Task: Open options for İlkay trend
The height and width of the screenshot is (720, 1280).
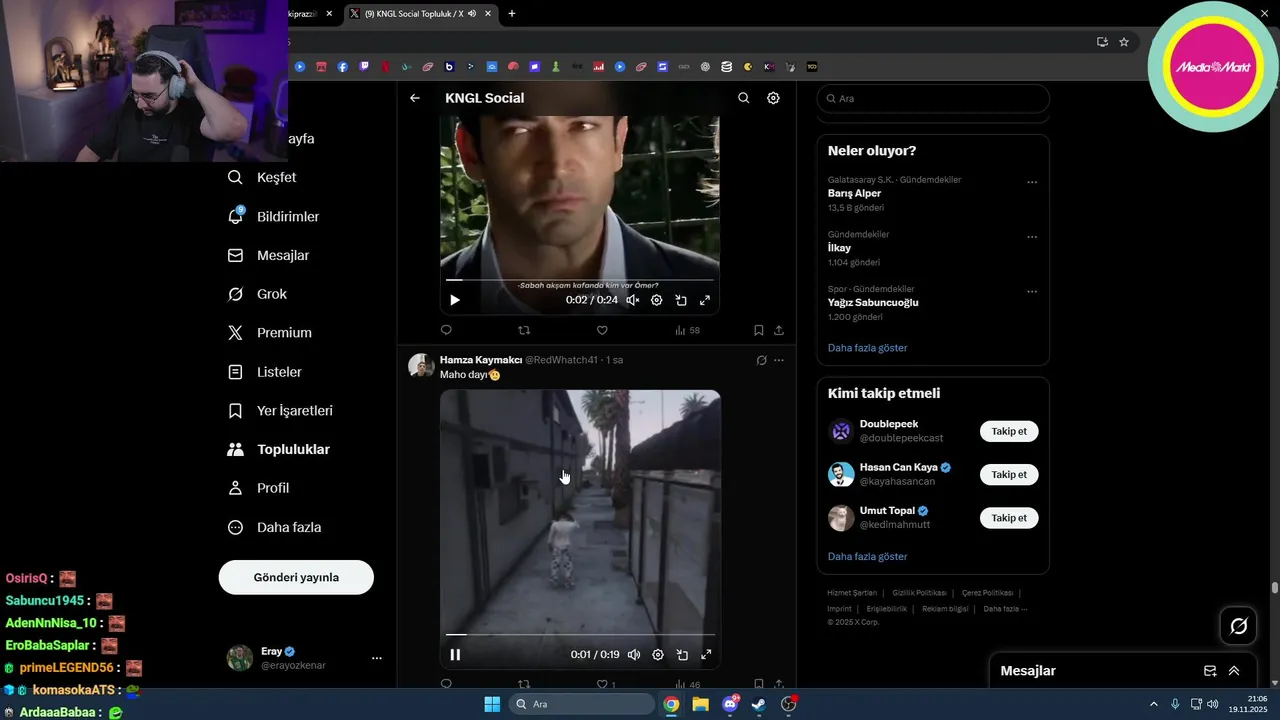Action: pos(1032,237)
